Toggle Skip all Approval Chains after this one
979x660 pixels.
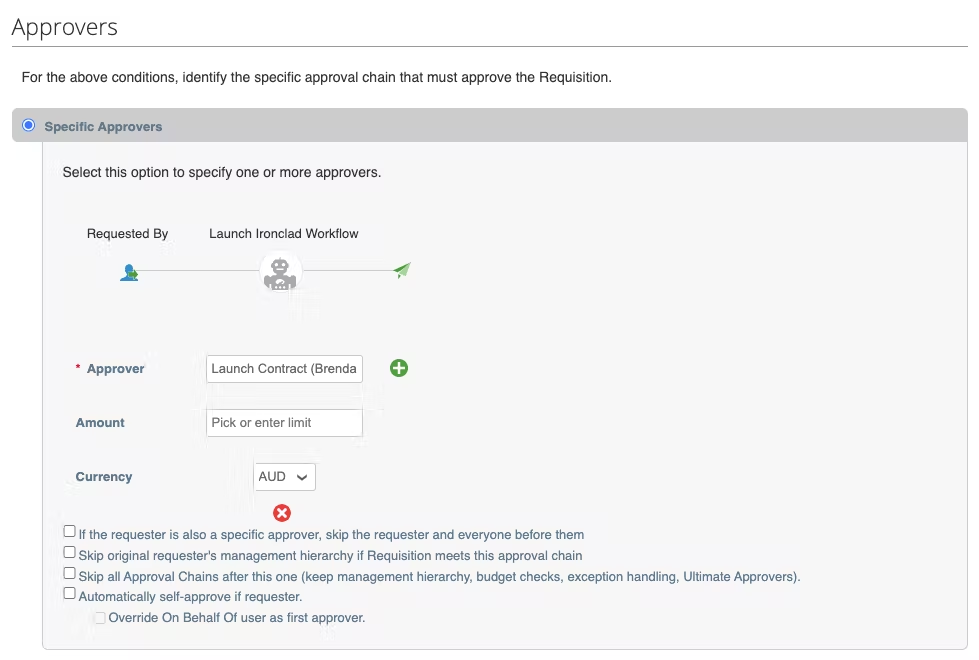point(69,574)
